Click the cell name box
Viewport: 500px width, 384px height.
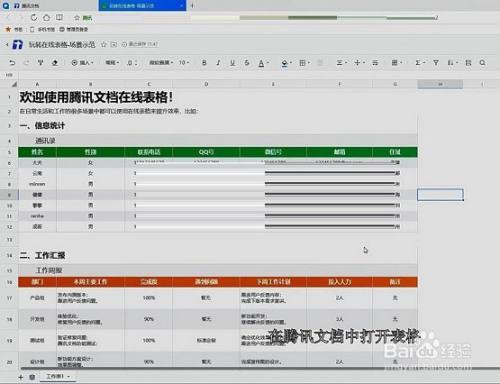[x=9, y=75]
